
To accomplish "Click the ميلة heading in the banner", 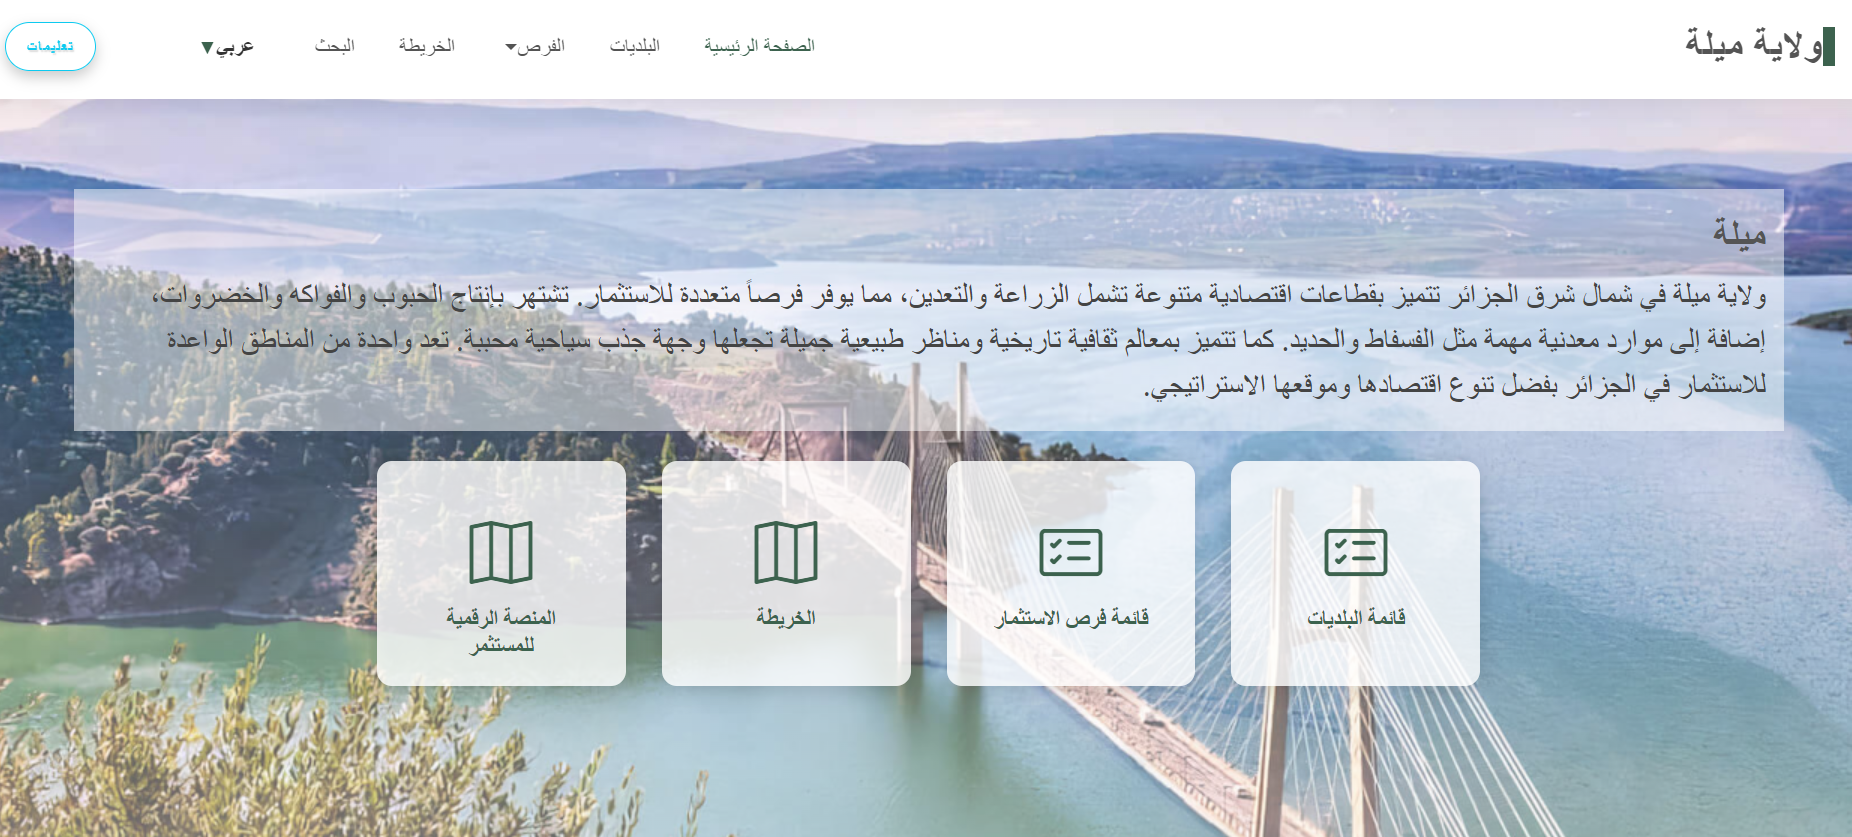I will click(1739, 233).
